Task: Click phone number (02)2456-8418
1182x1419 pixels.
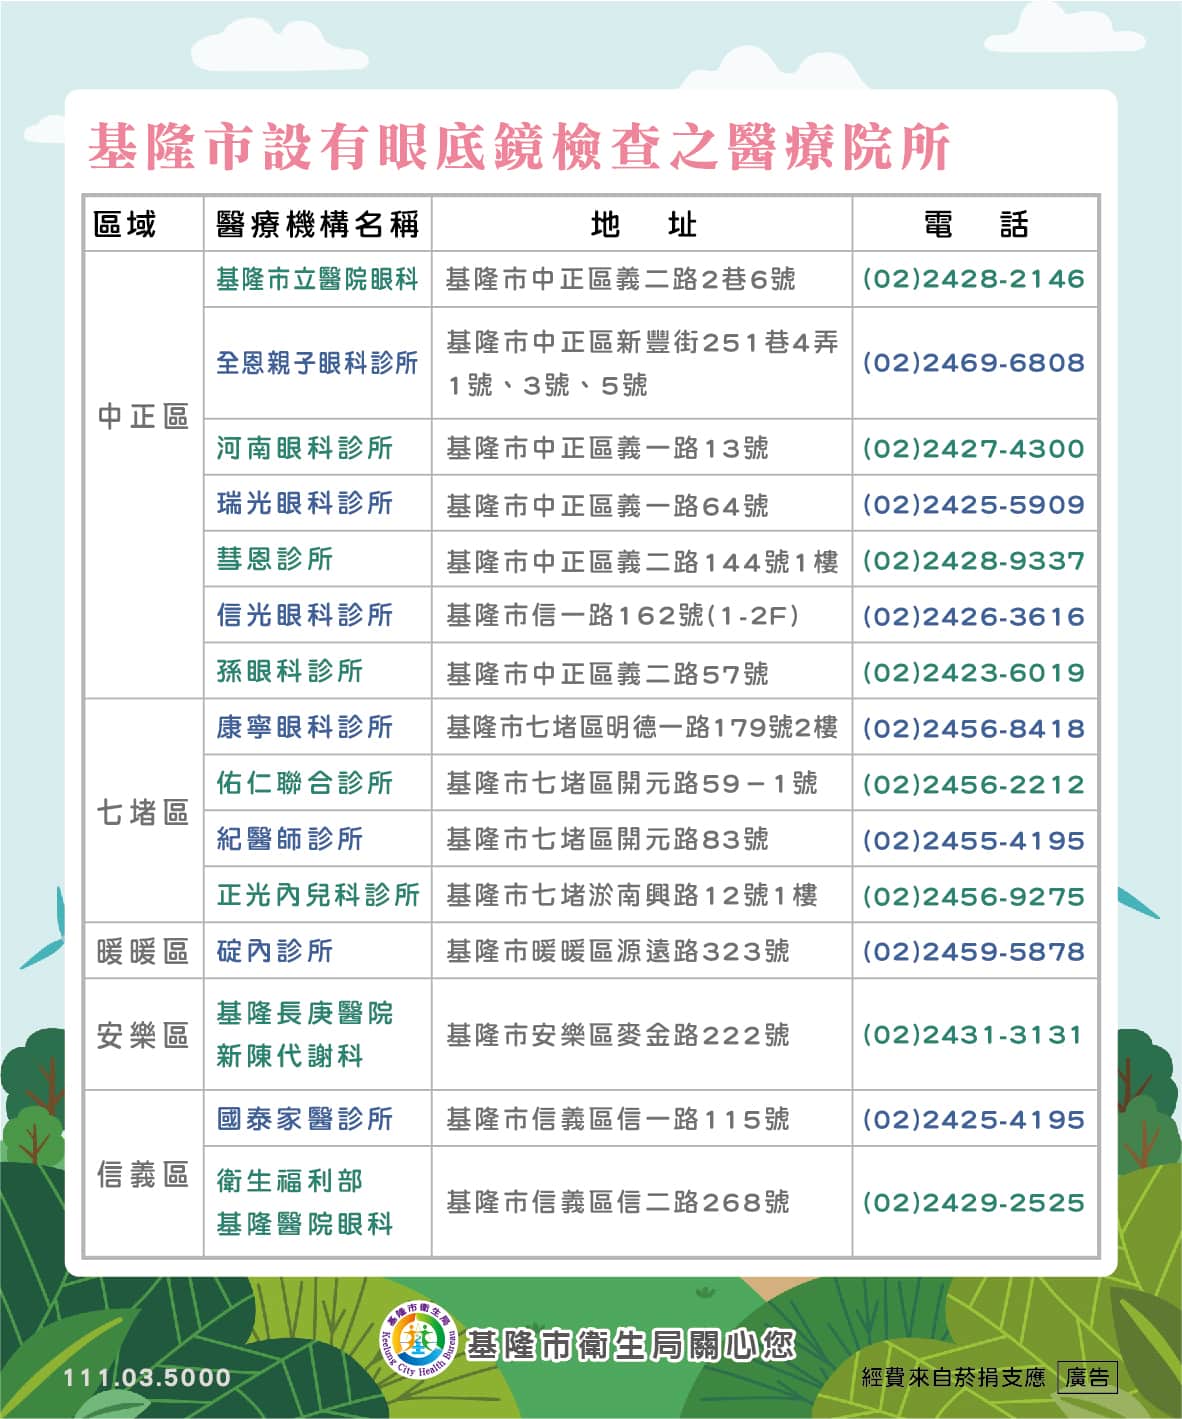Action: [974, 728]
